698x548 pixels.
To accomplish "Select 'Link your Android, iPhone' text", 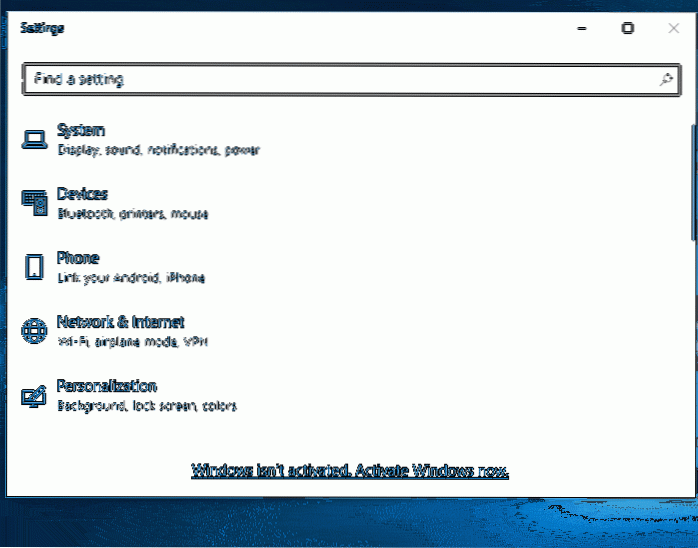I will [x=130, y=278].
